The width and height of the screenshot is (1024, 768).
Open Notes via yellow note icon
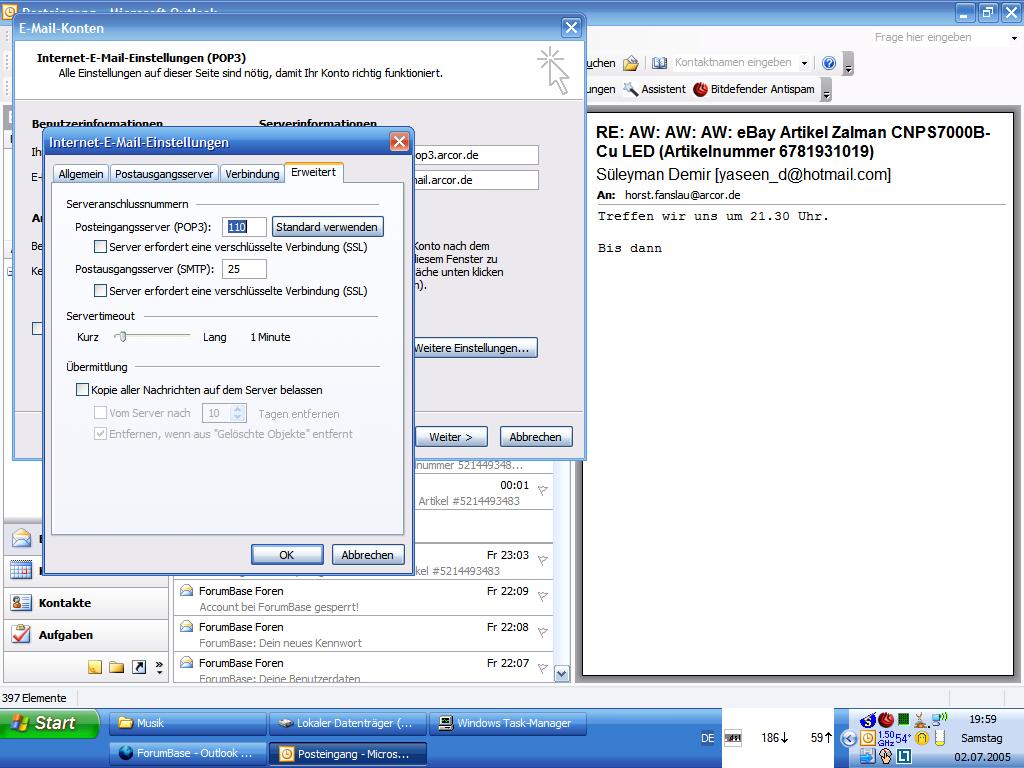[95, 667]
